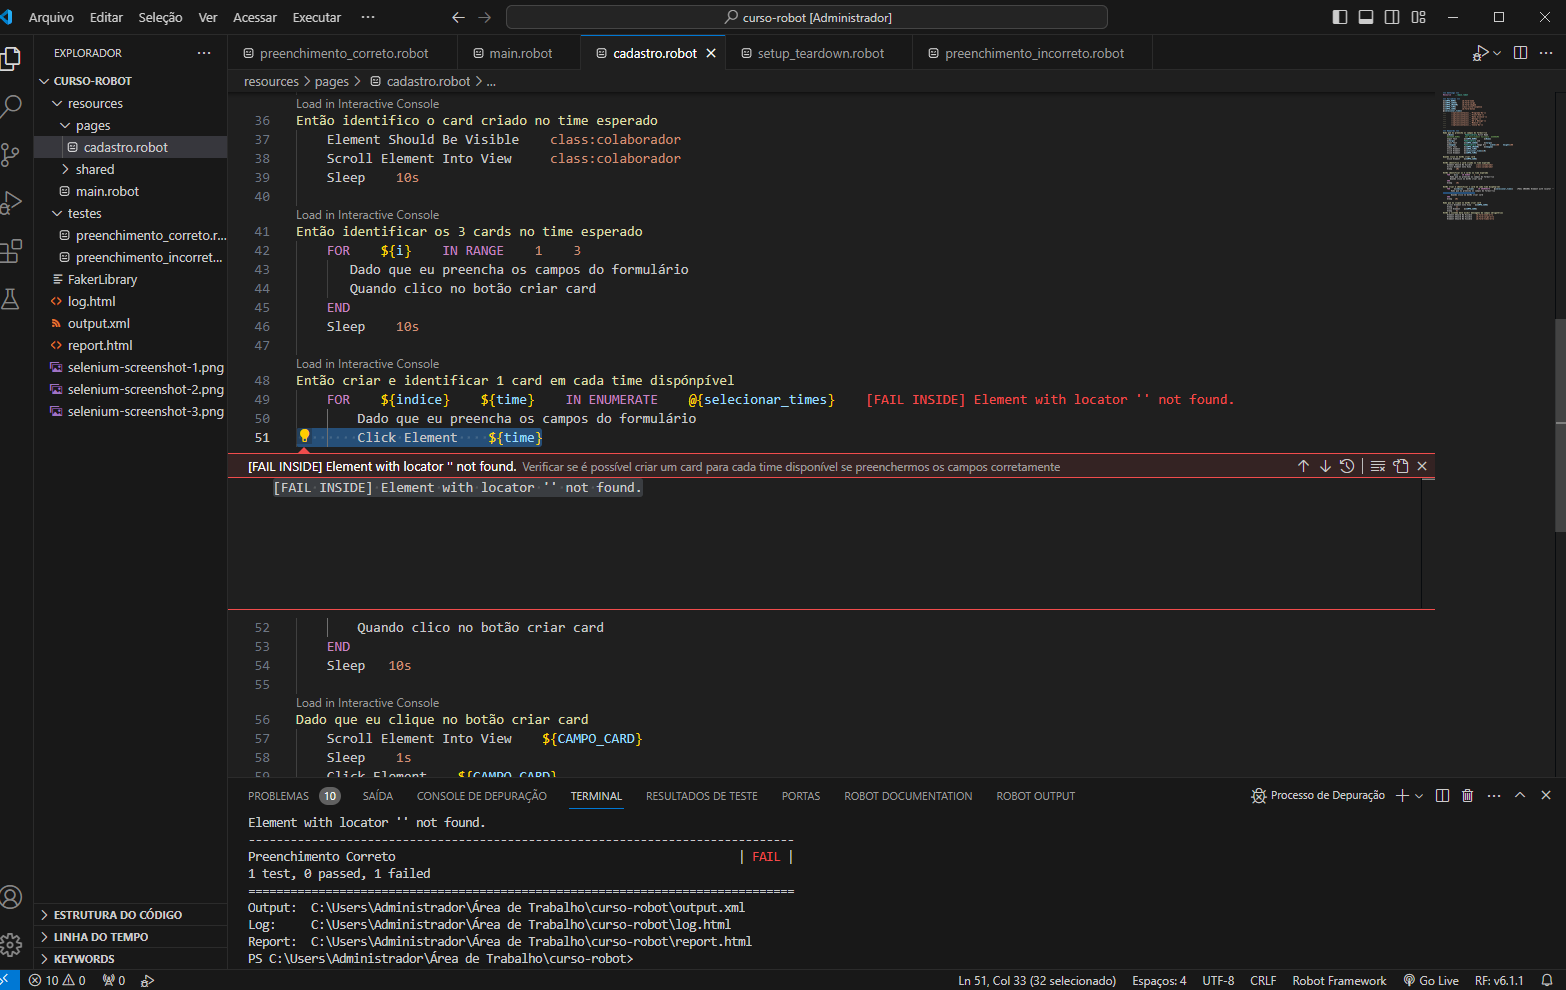
Task: Run the current Robot file
Action: pos(1481,53)
